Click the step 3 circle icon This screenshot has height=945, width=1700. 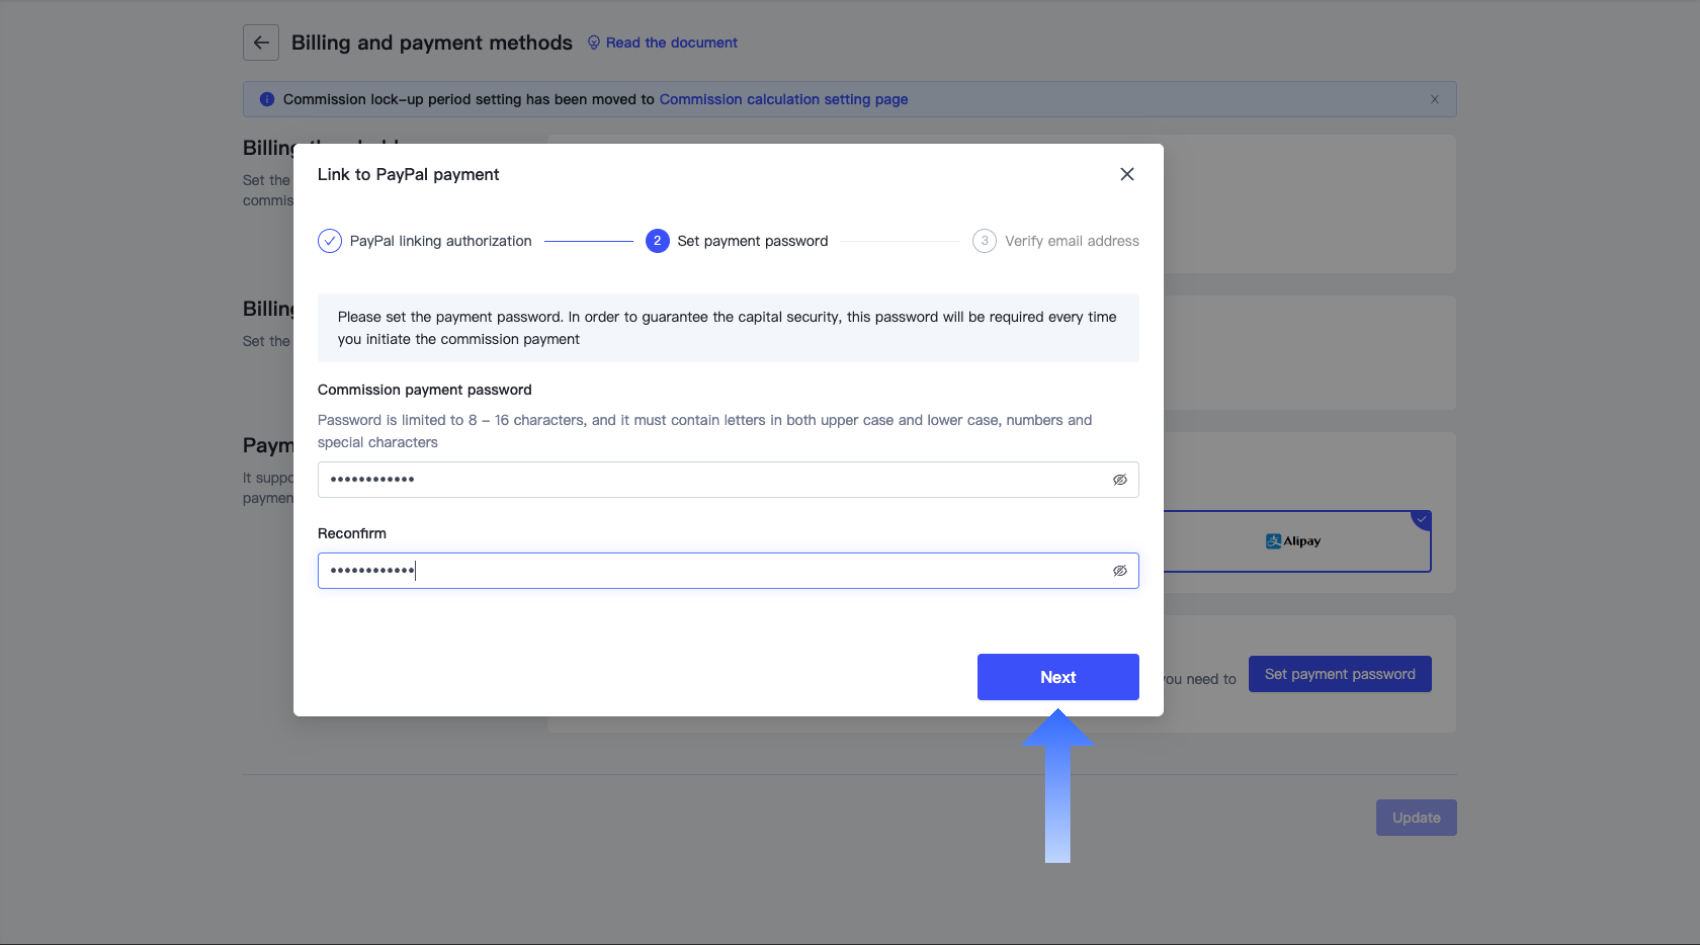tap(984, 241)
